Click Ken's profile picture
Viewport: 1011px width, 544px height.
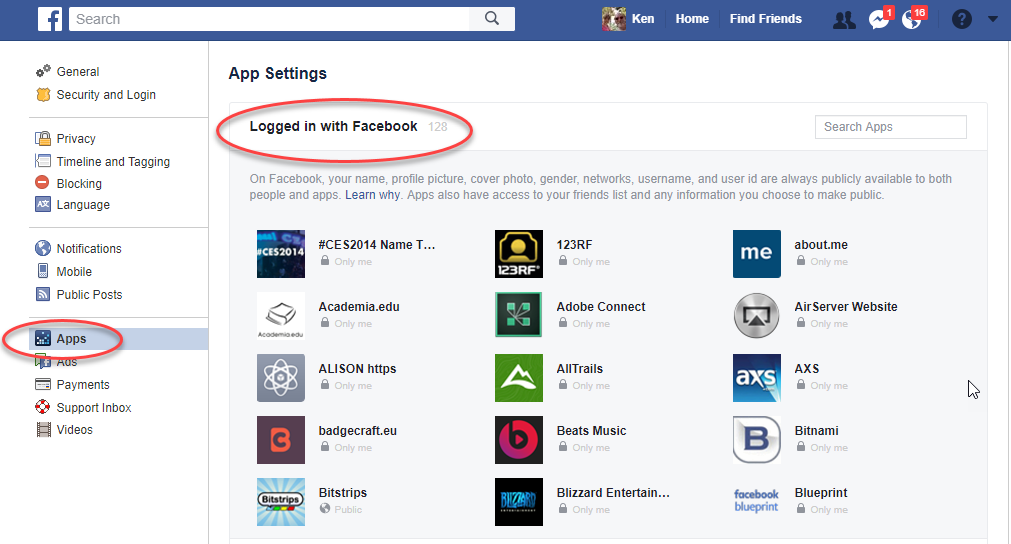click(x=614, y=19)
